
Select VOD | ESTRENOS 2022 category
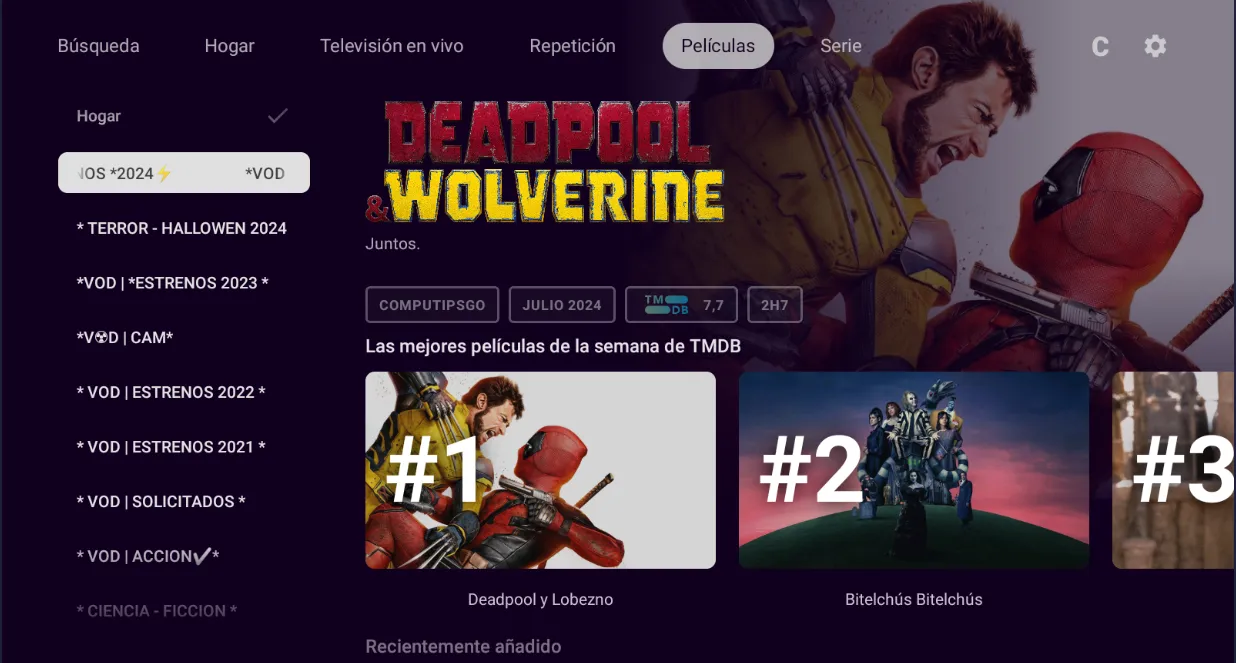[x=171, y=392]
